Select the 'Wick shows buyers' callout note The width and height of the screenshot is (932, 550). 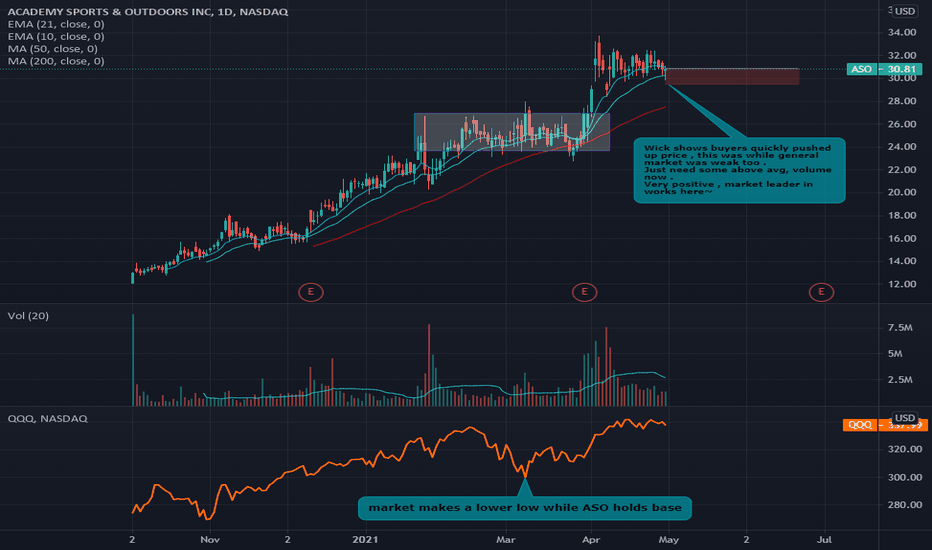point(739,170)
